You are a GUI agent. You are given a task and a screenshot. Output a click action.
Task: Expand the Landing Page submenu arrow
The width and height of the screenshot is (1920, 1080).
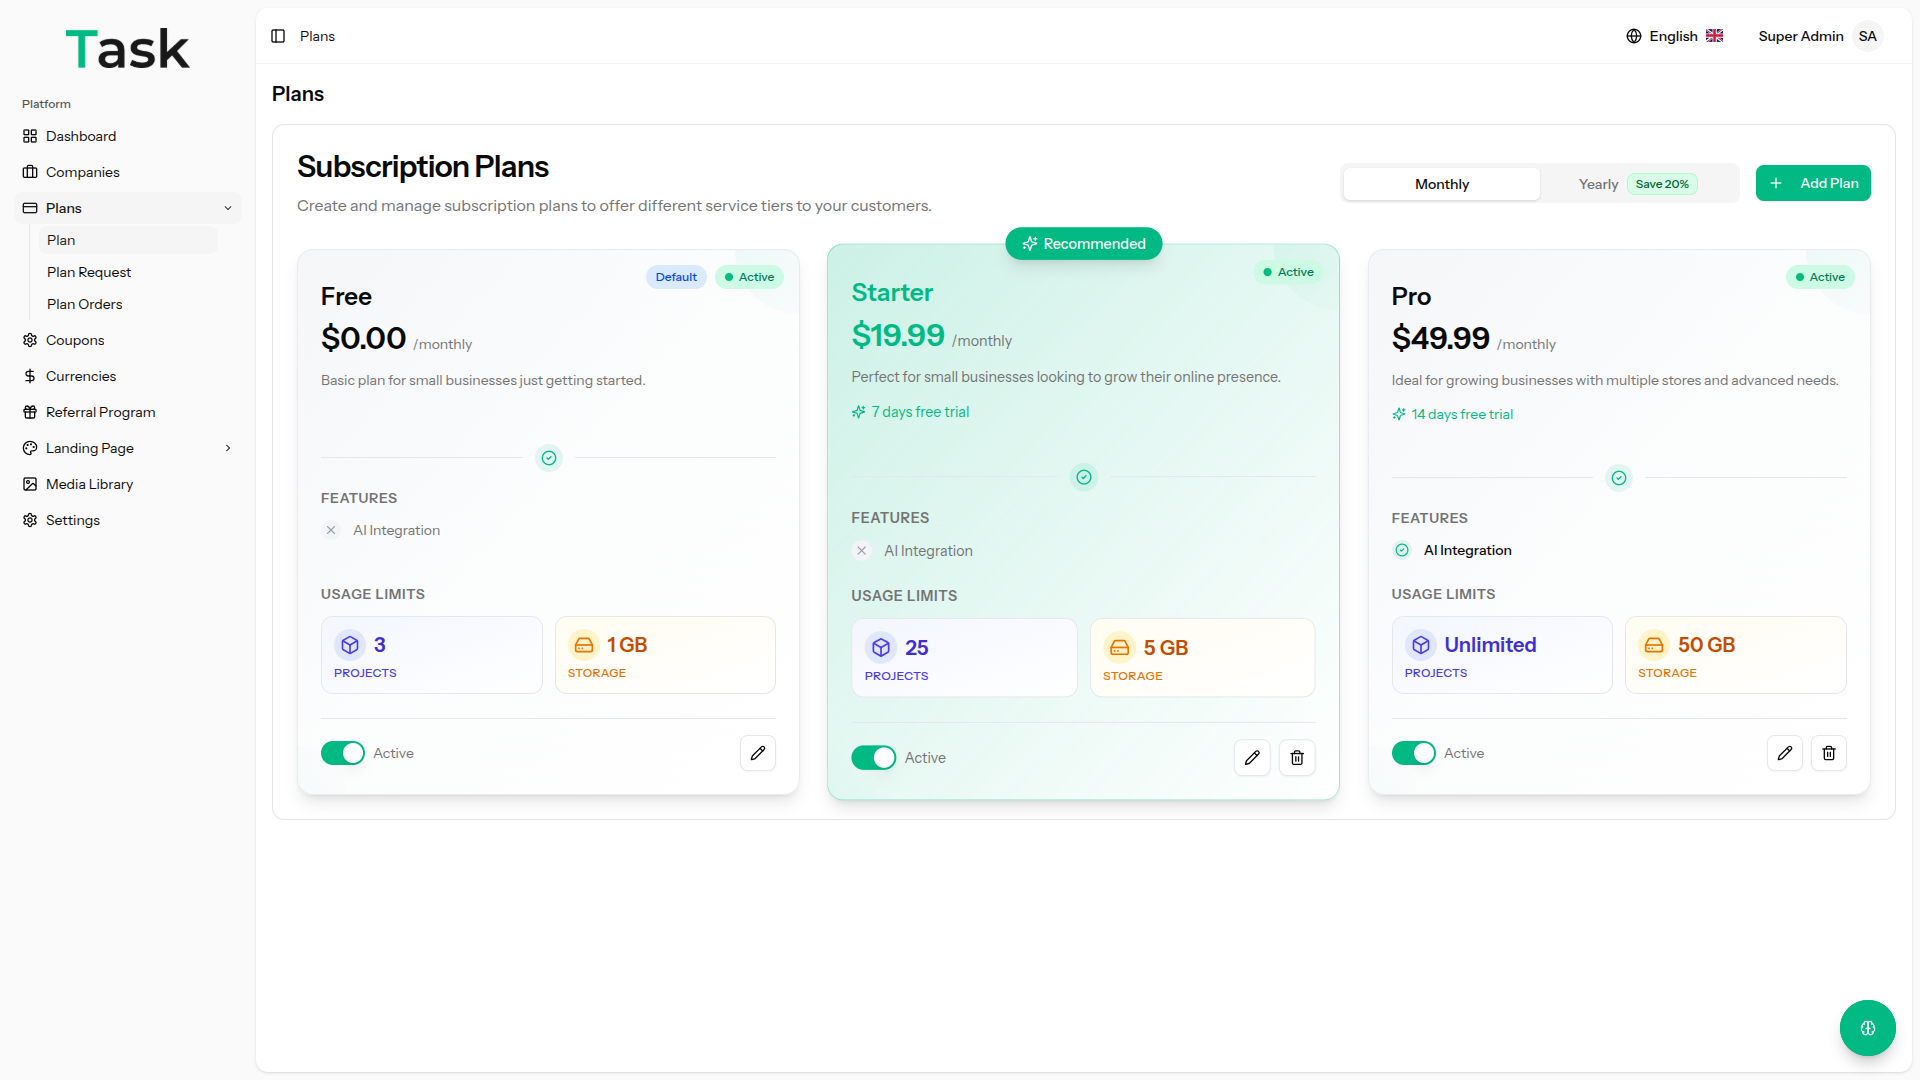pos(228,448)
